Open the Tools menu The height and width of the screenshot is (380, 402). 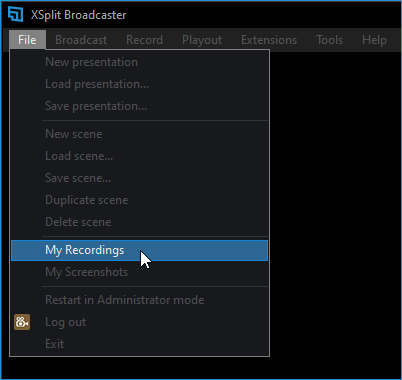[x=329, y=40]
